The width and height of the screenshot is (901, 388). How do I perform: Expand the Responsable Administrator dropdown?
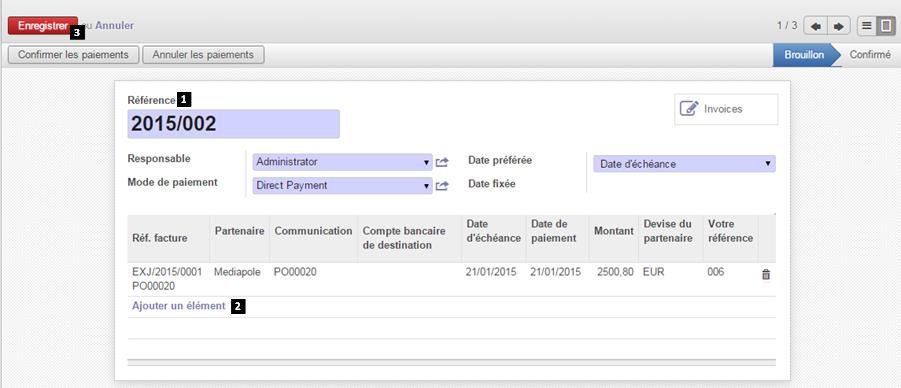342,162
